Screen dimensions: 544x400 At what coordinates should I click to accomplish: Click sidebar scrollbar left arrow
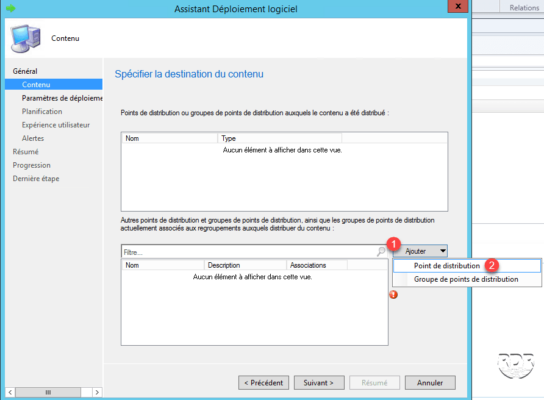(x=10, y=392)
